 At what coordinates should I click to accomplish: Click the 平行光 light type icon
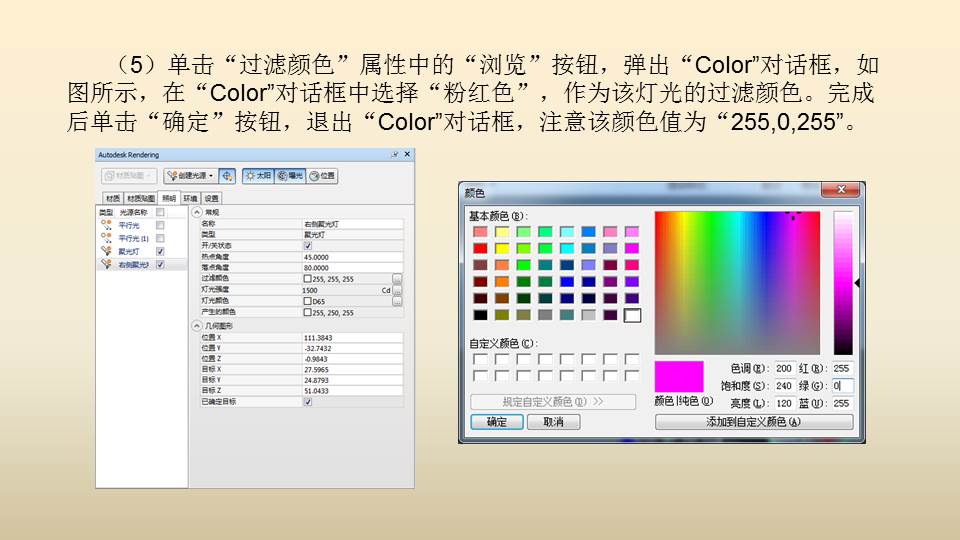(107, 225)
